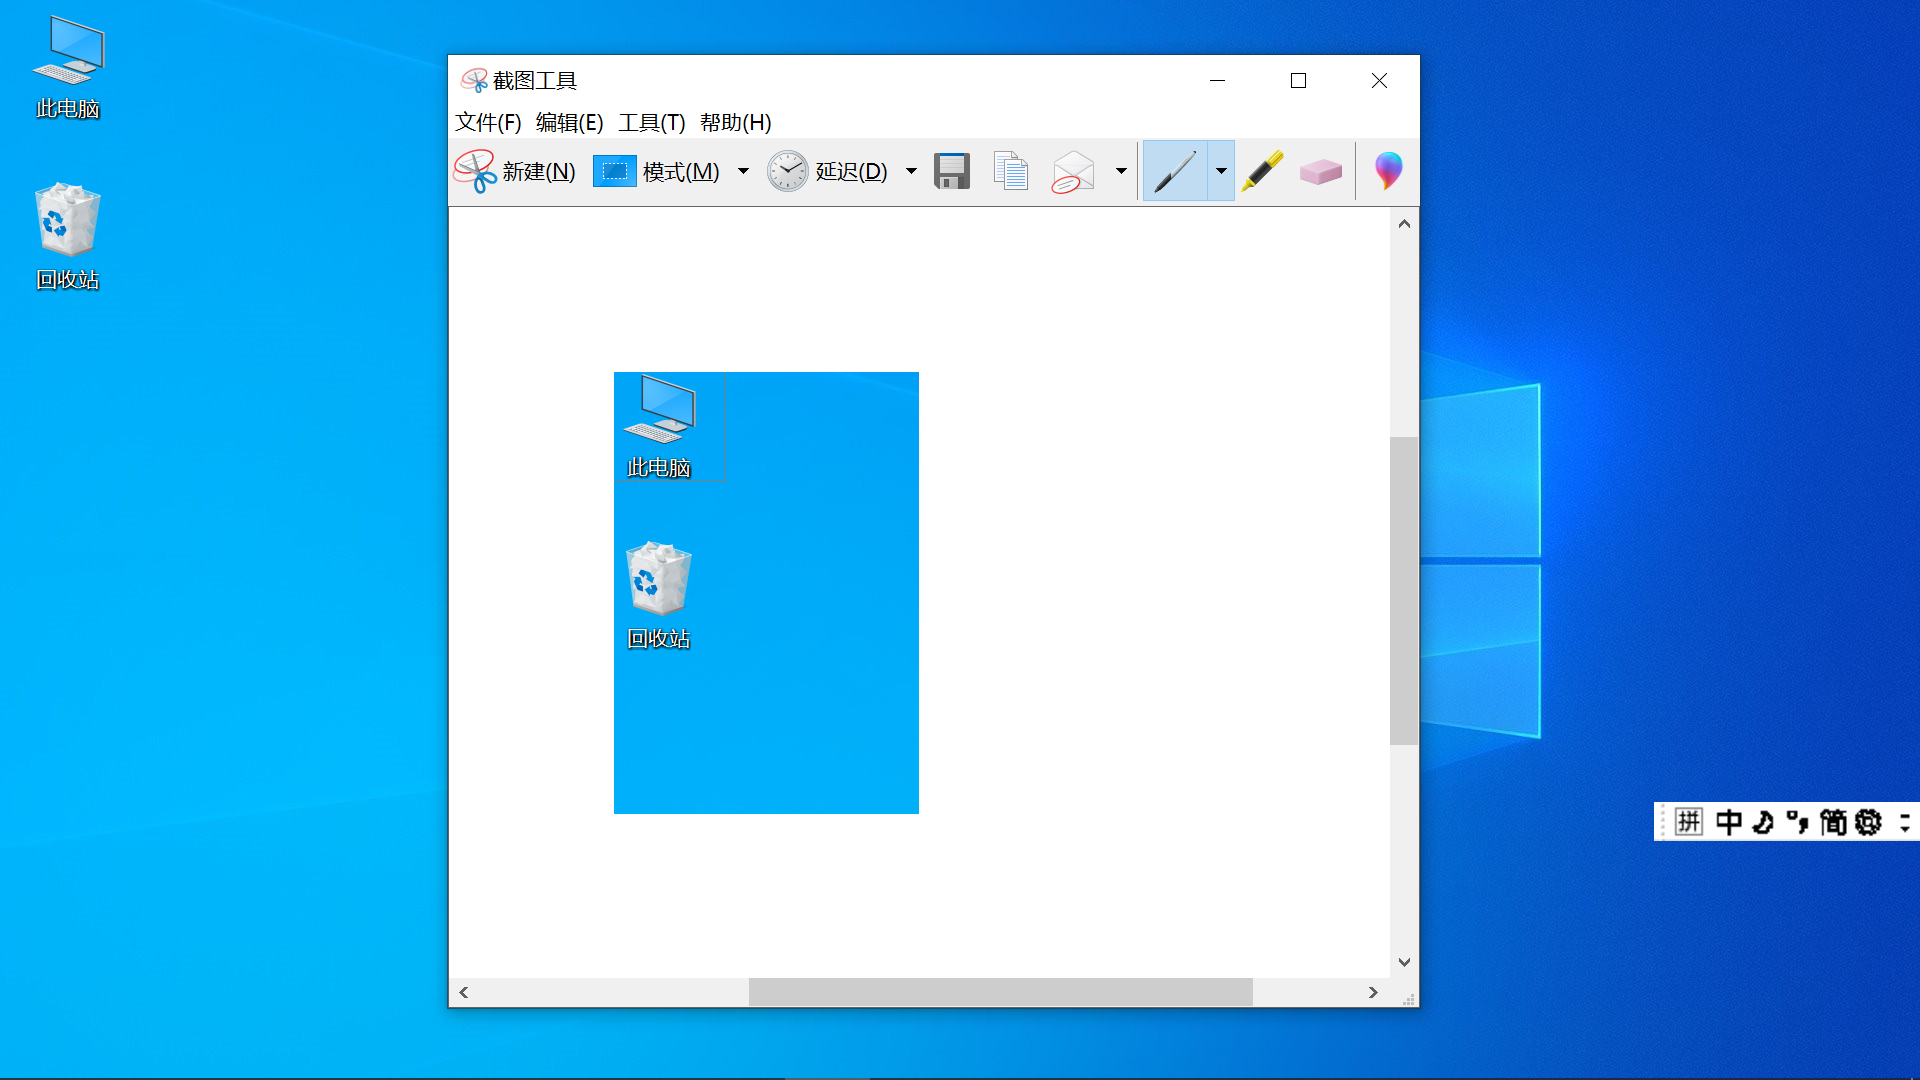Image resolution: width=1920 pixels, height=1080 pixels.
Task: Click horizontal scrollbar left arrow
Action: (463, 992)
